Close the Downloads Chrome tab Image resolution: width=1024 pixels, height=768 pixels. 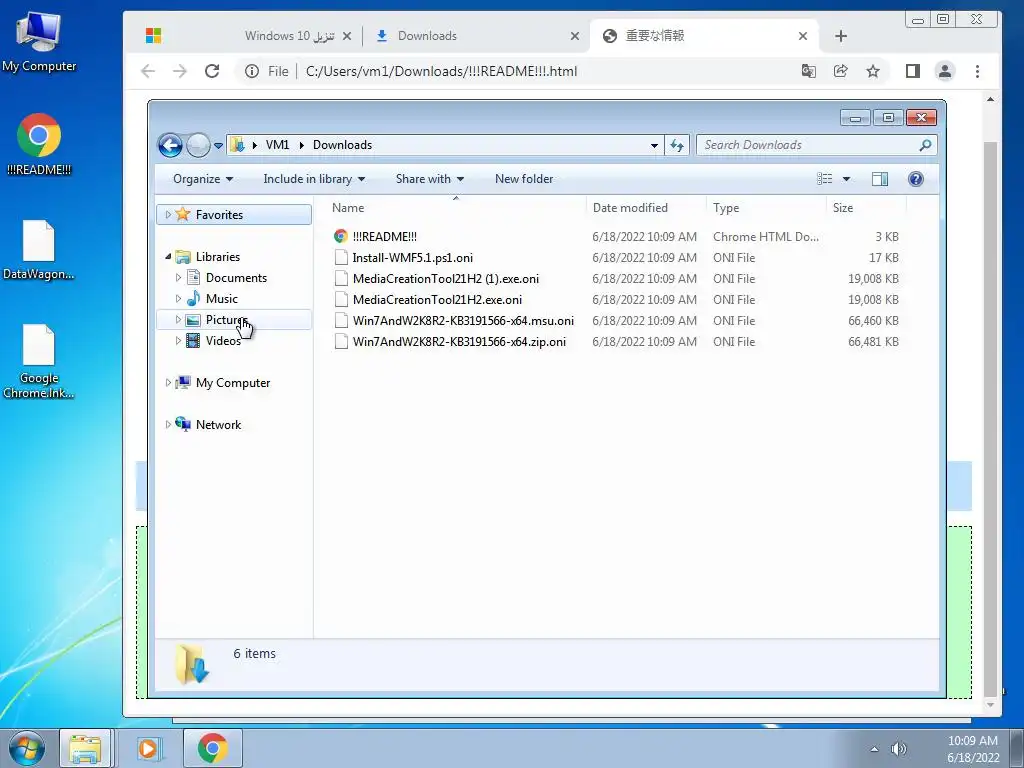click(x=575, y=36)
